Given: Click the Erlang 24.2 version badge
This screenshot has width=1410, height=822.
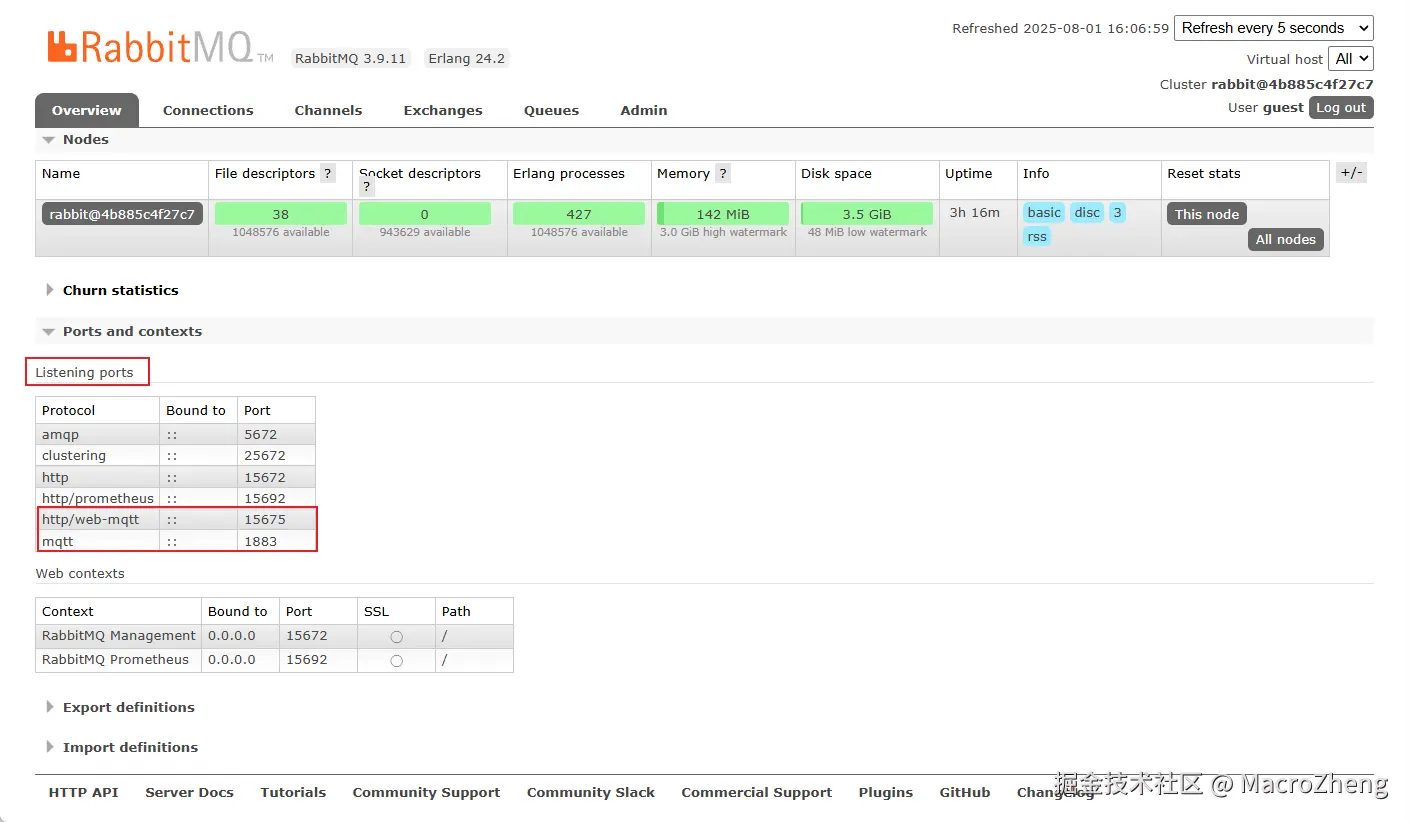Looking at the screenshot, I should (466, 58).
